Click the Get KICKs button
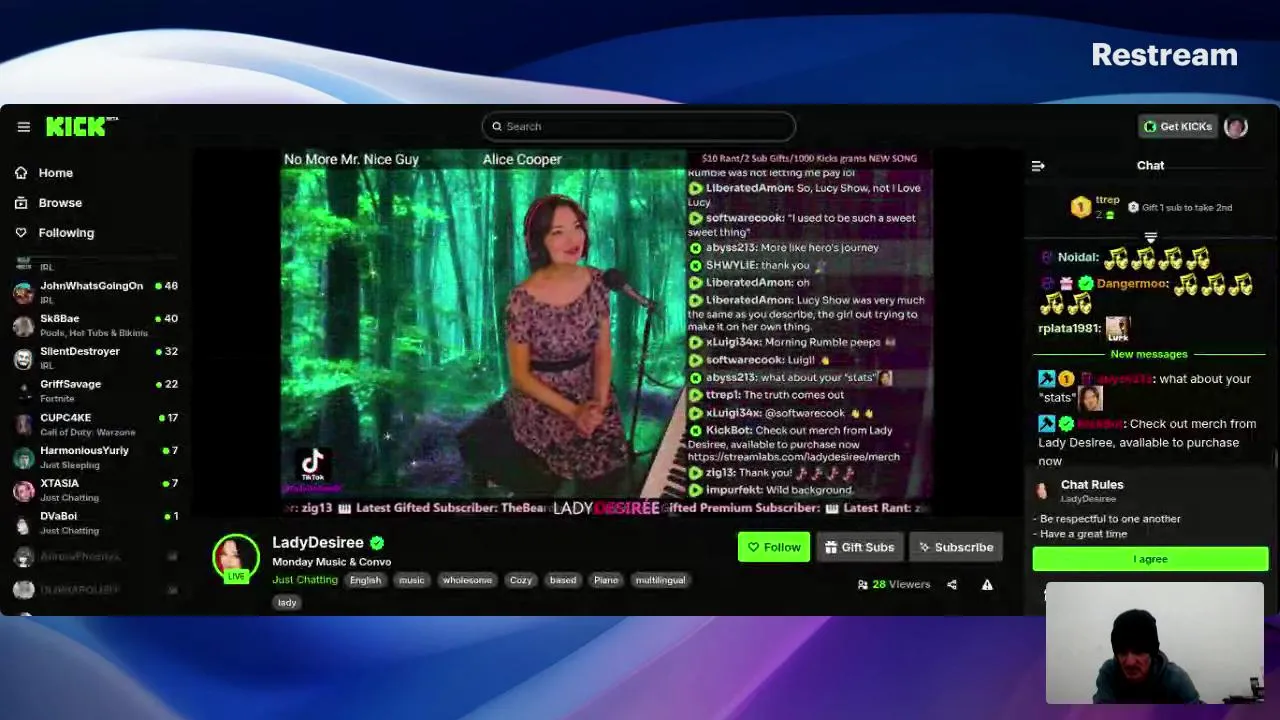This screenshot has height=720, width=1280. 1177,126
